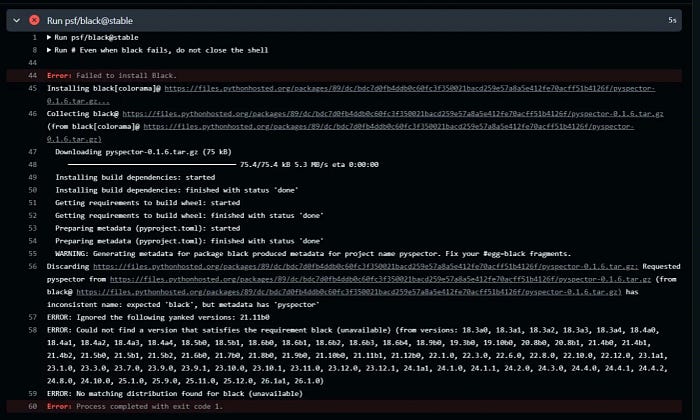Click the red failed status icon

point(34,20)
